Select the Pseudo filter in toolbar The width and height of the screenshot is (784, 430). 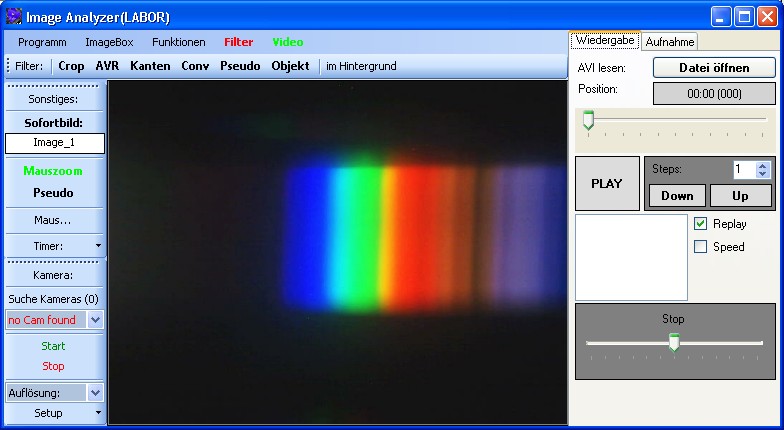(x=239, y=66)
